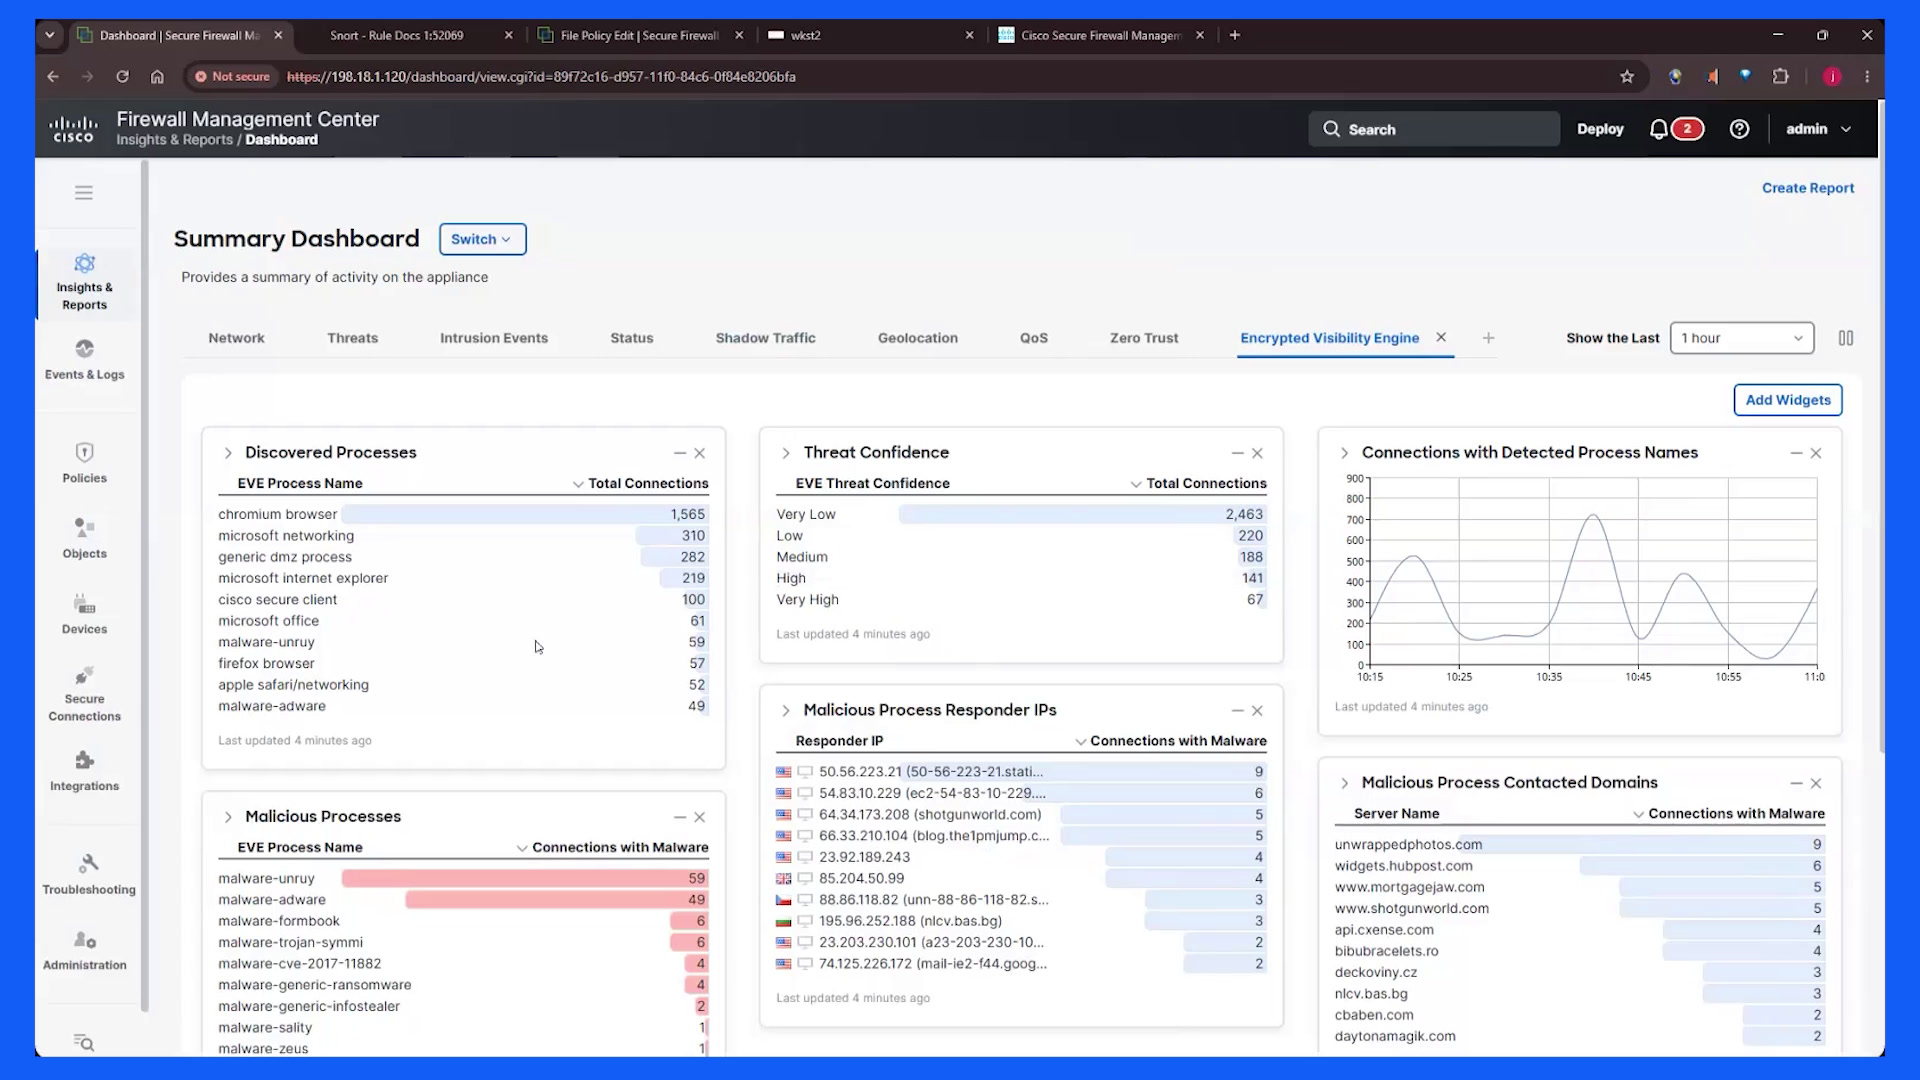Open the notifications bell icon

coord(1659,129)
